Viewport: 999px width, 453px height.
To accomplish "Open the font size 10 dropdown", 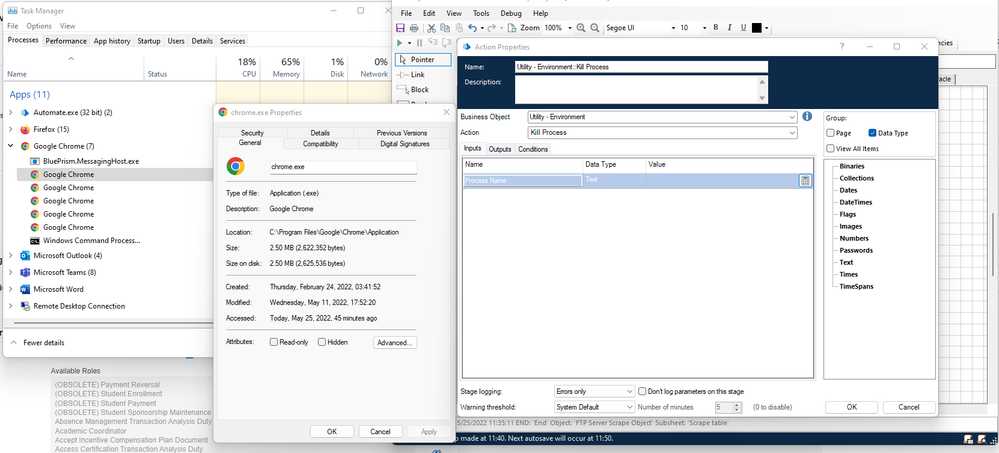I will [704, 28].
